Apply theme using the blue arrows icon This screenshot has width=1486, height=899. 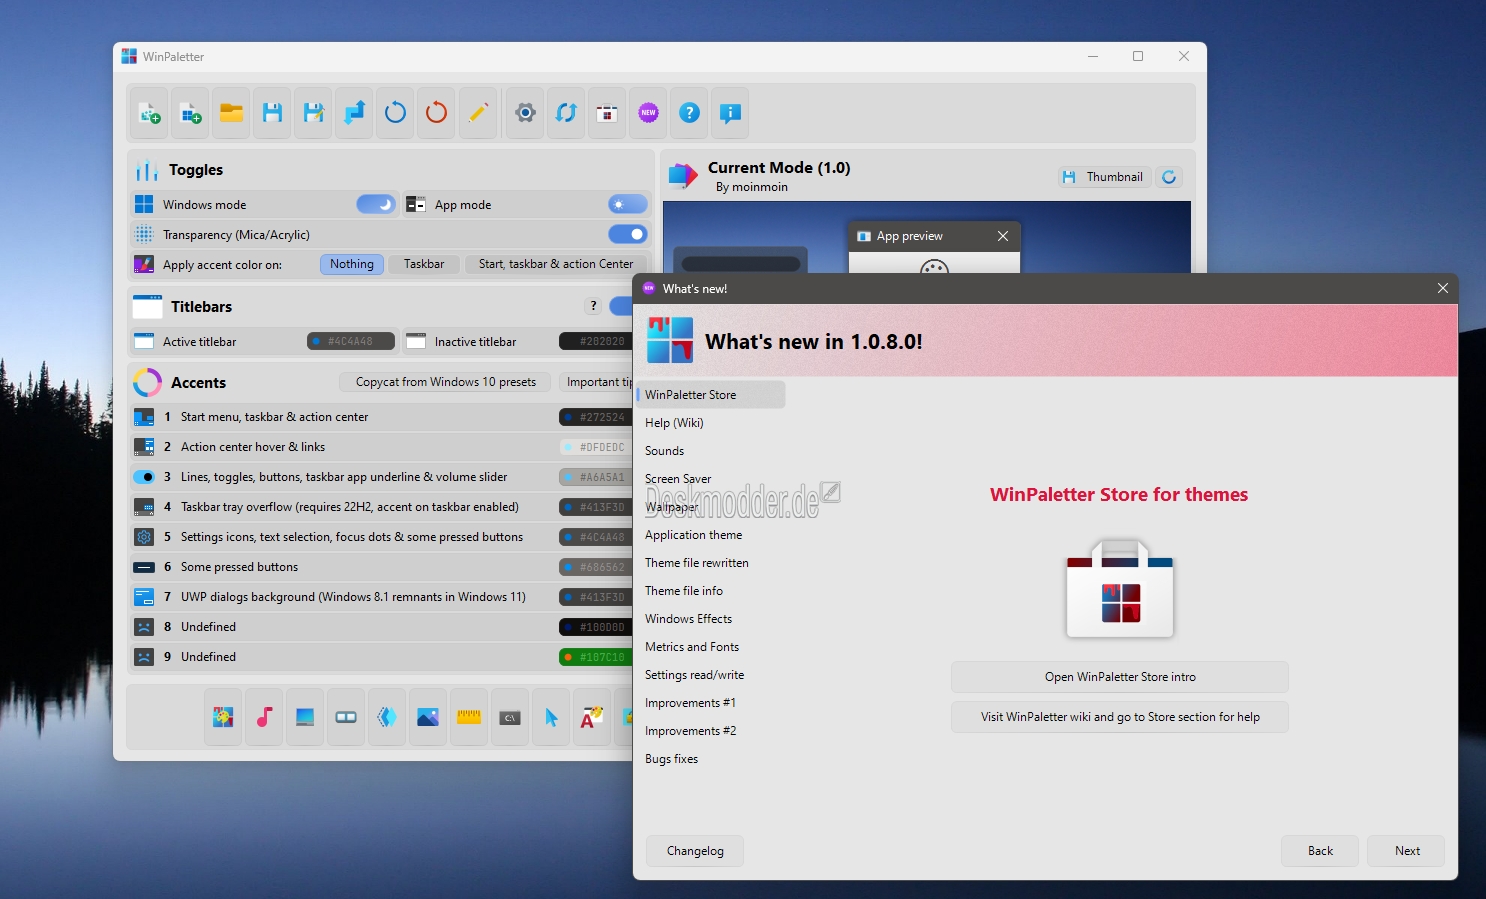(354, 113)
